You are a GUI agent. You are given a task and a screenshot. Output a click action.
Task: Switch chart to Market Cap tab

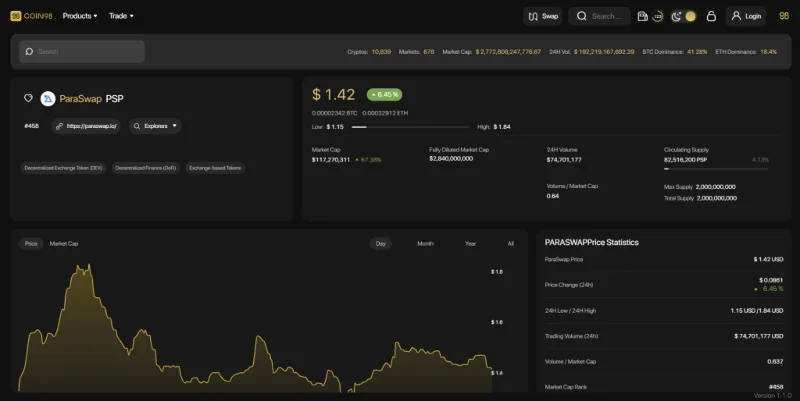point(64,243)
